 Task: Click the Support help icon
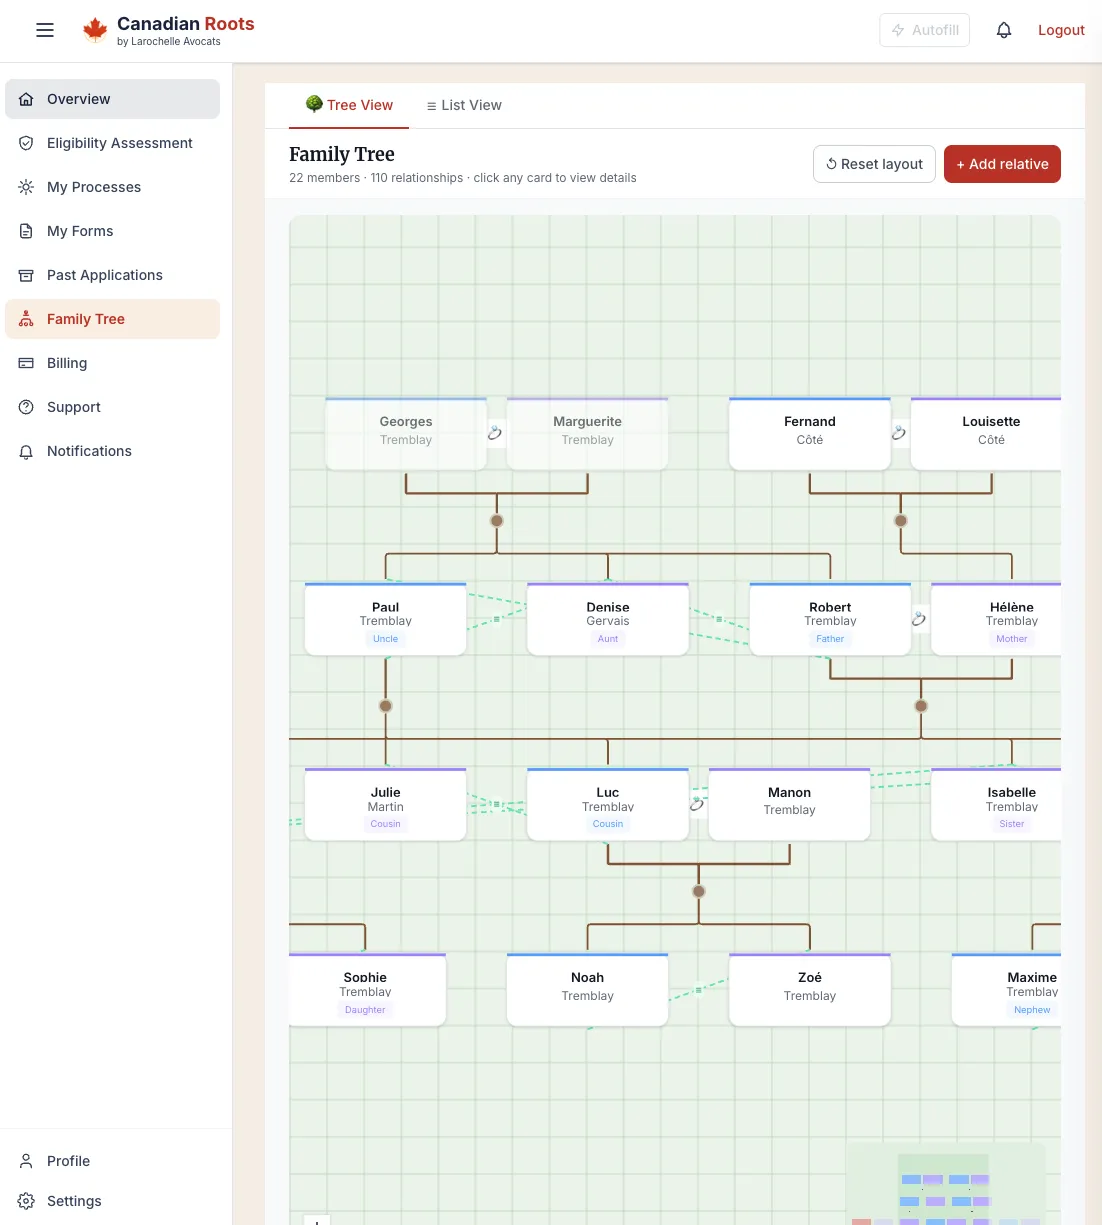pyautogui.click(x=26, y=407)
